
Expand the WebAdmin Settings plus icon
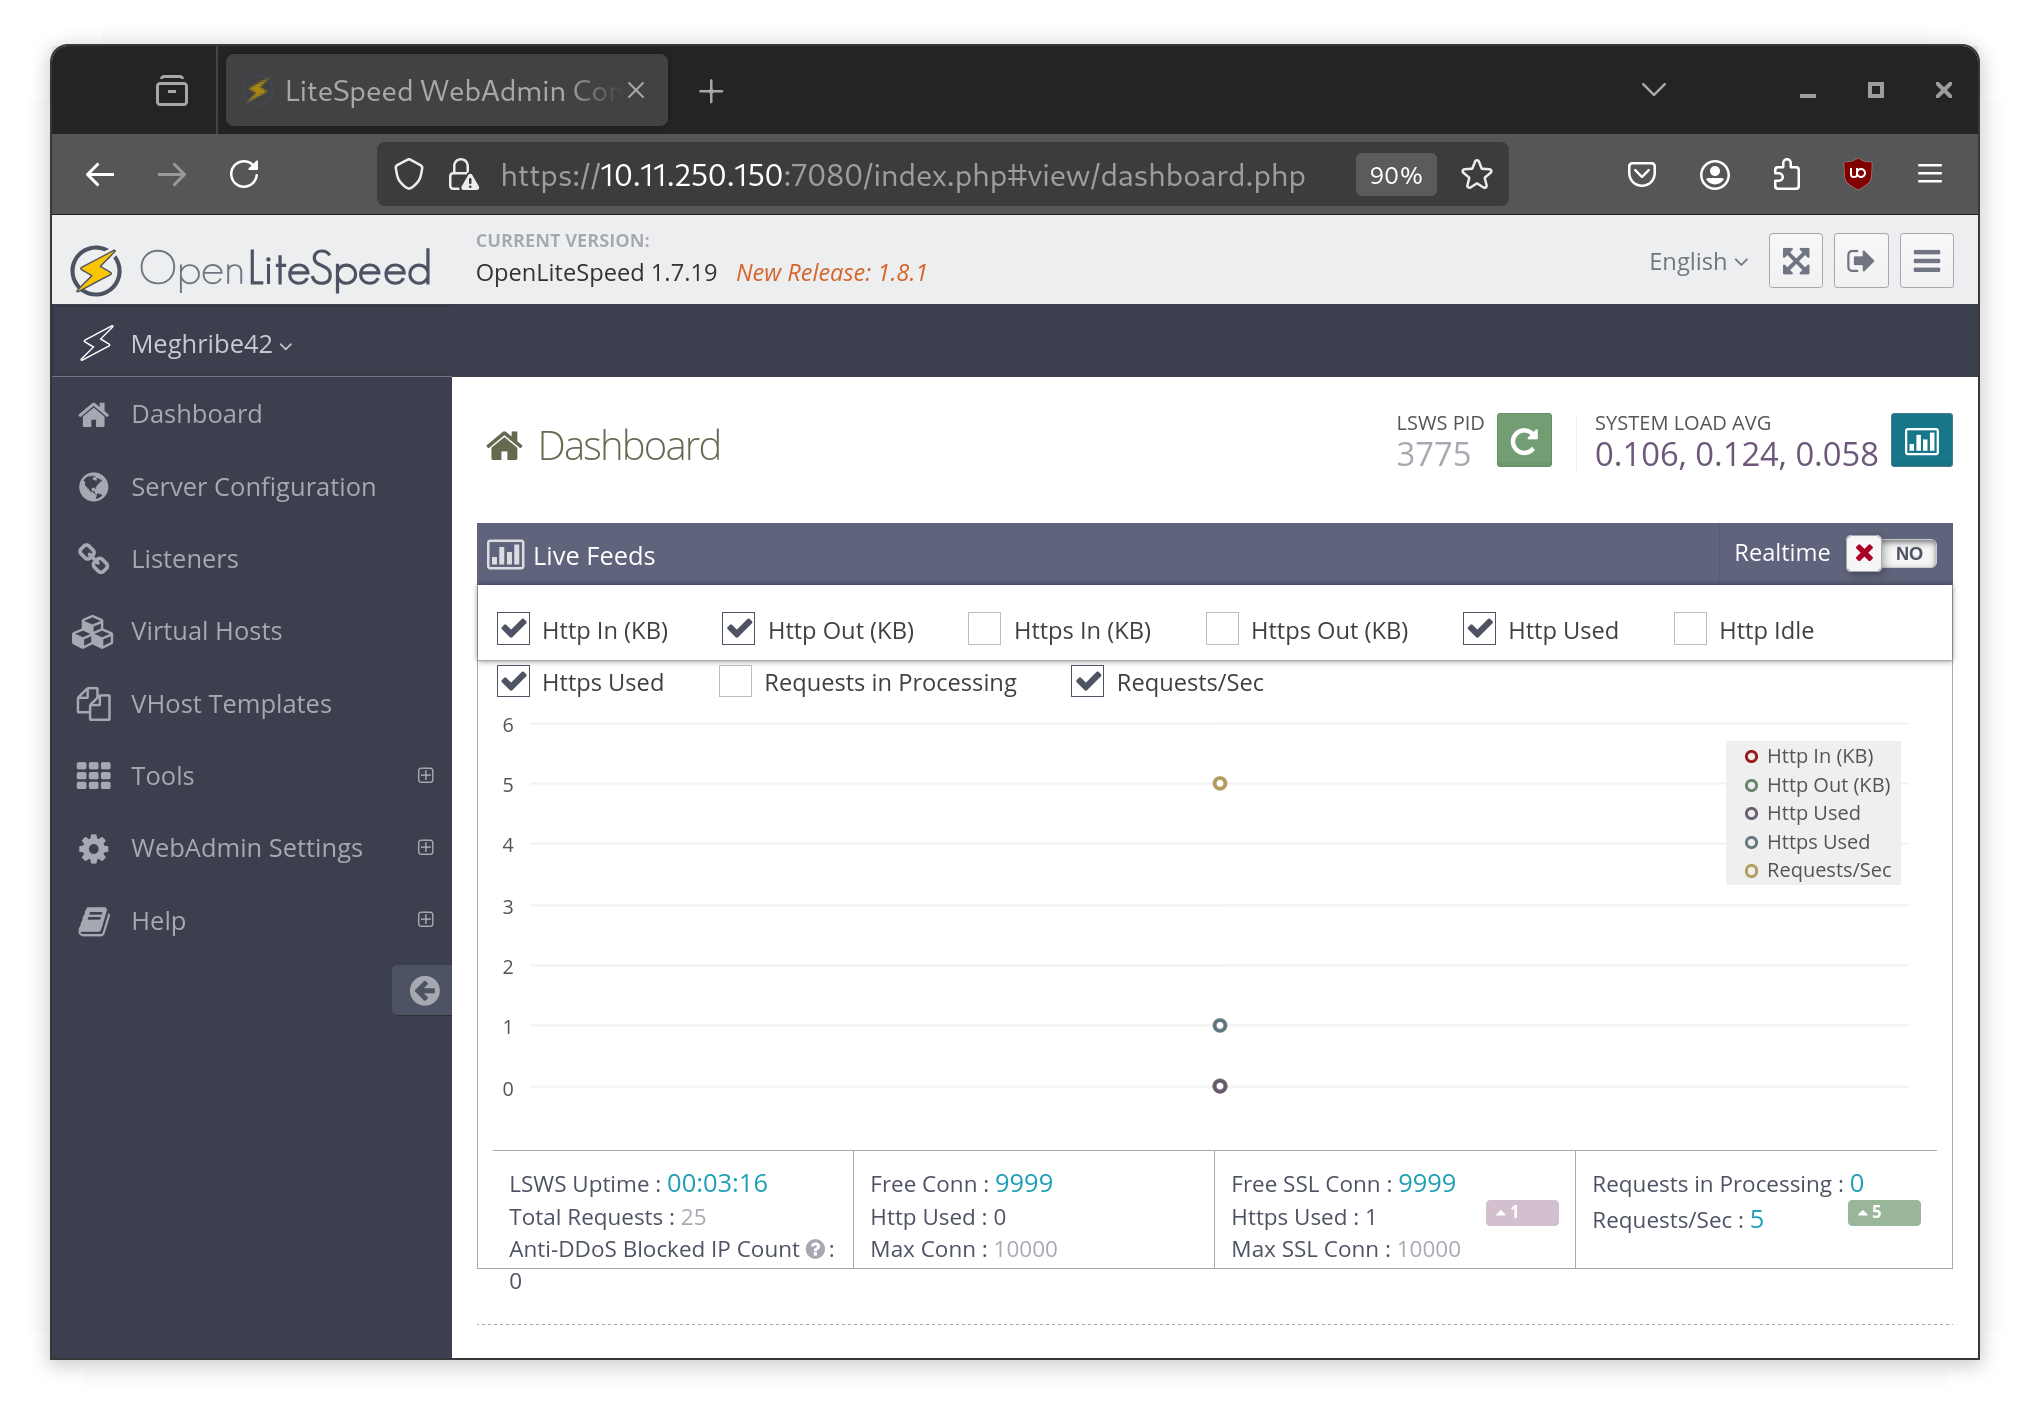(426, 848)
